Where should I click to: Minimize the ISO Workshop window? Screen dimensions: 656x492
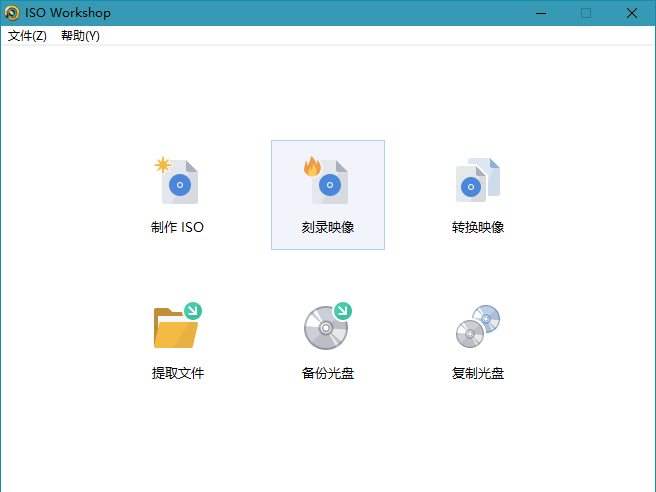tap(541, 13)
